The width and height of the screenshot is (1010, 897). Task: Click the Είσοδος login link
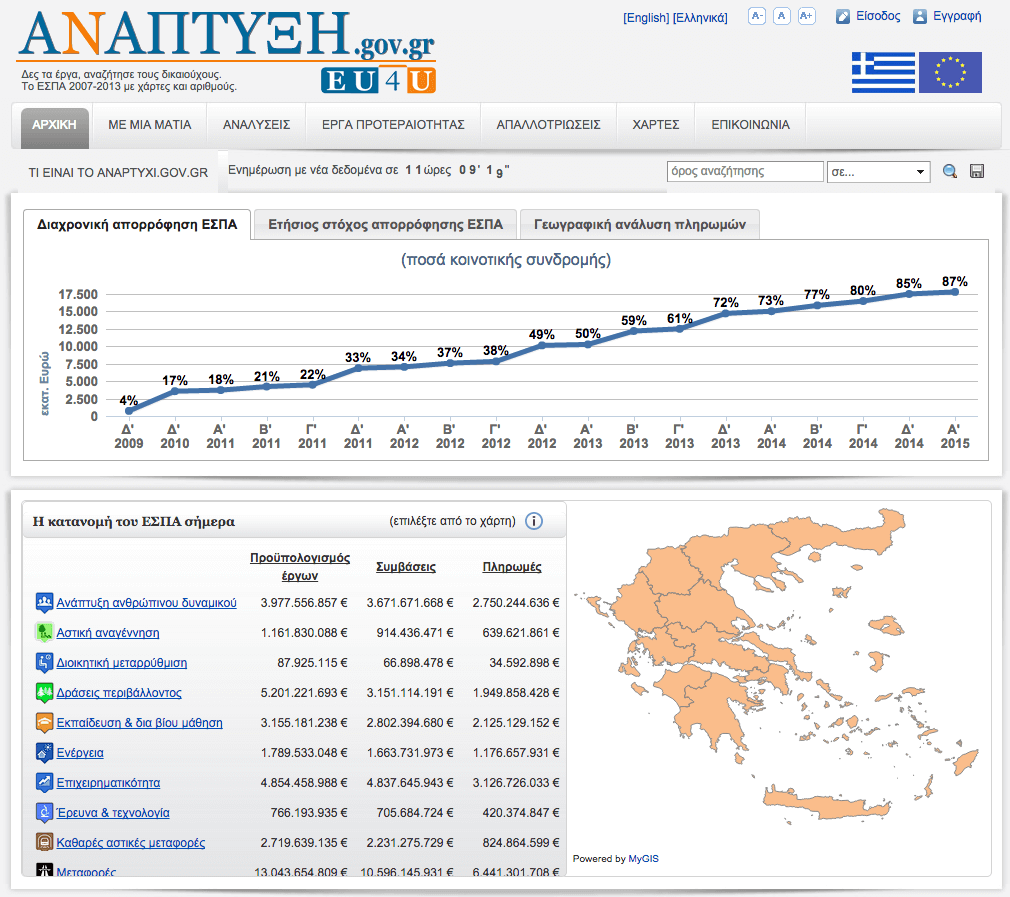pos(878,16)
